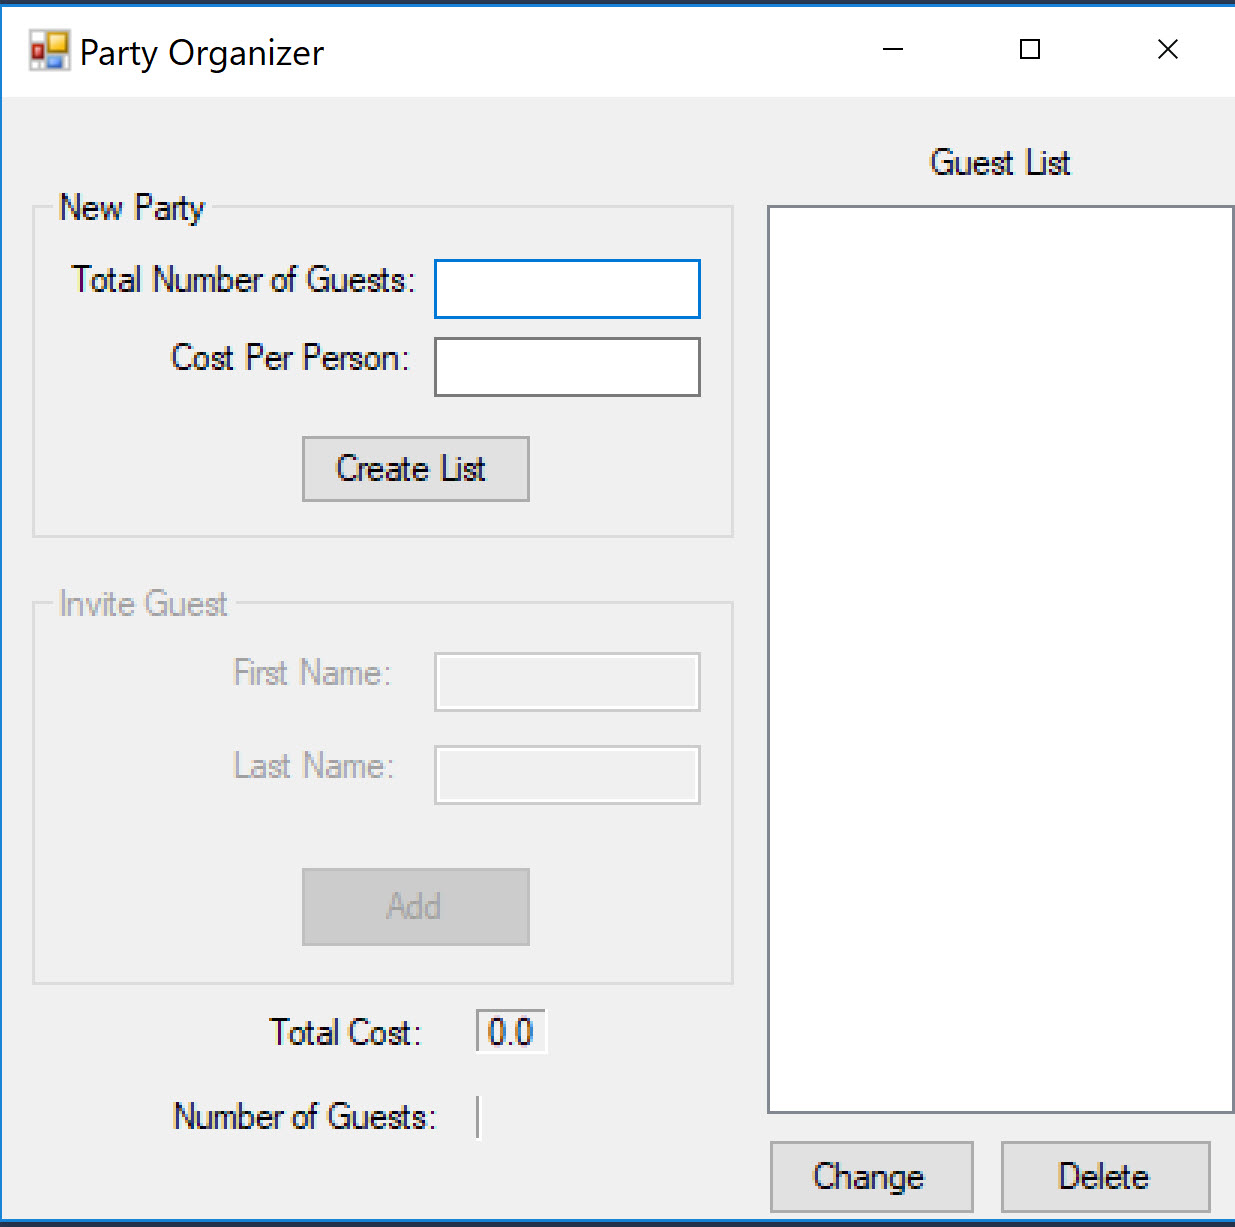Click the Guest List heading label
Image resolution: width=1235 pixels, height=1227 pixels.
(x=1000, y=162)
